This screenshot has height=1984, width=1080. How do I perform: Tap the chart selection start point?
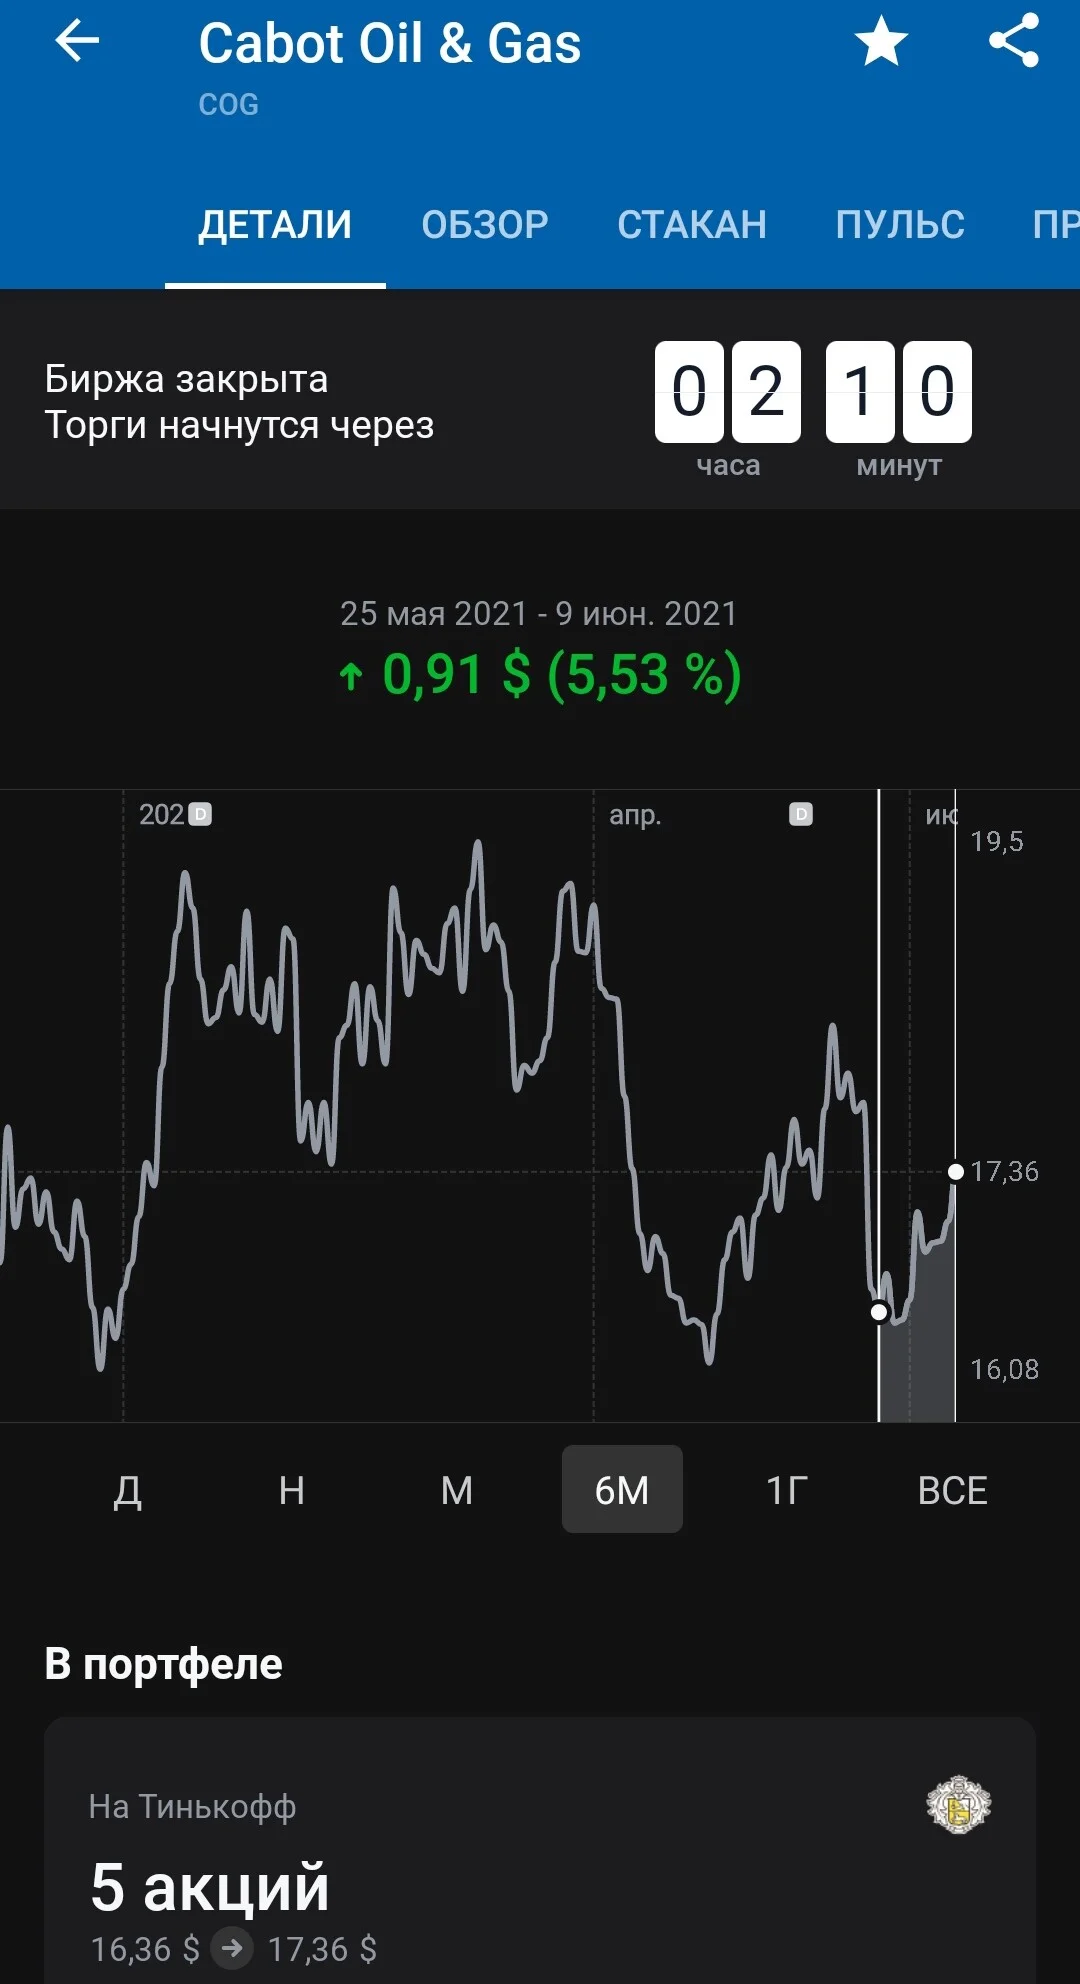pos(879,1311)
